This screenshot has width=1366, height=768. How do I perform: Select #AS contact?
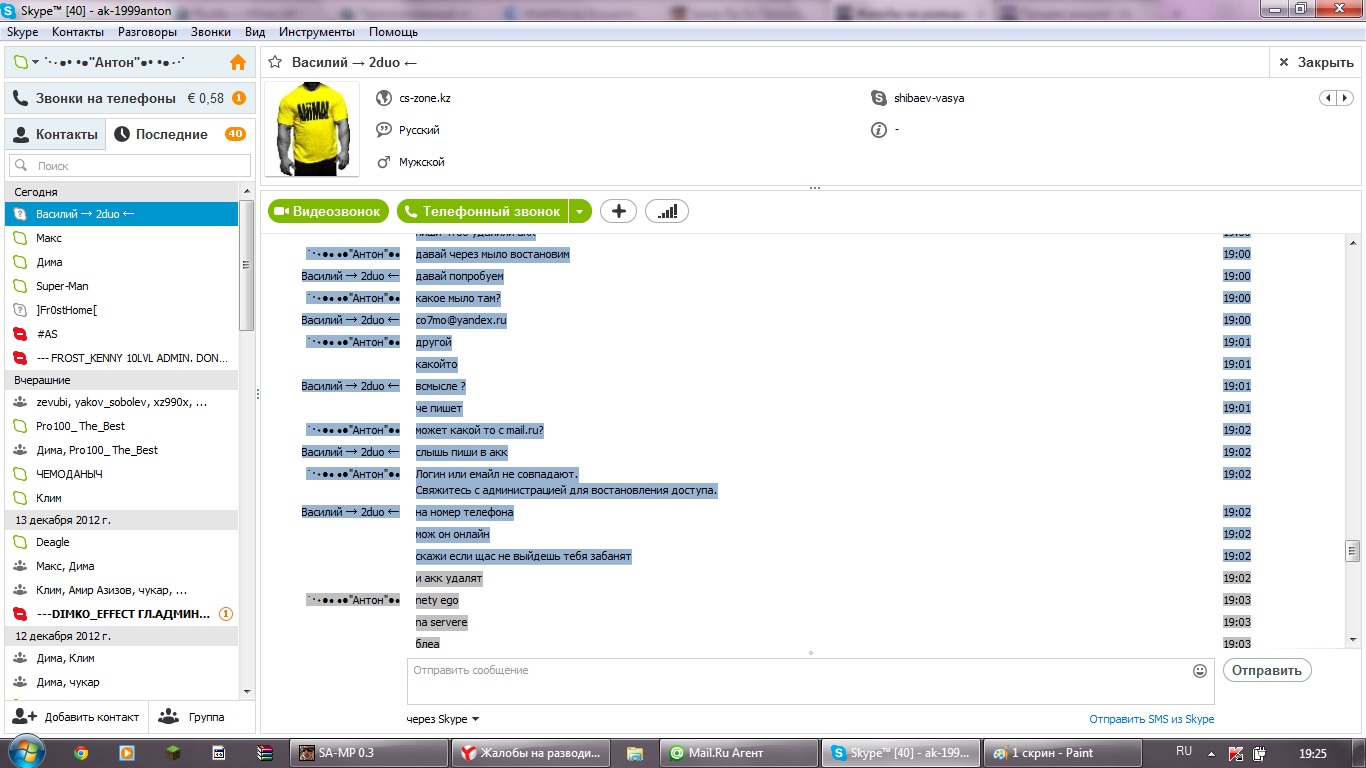click(x=122, y=334)
